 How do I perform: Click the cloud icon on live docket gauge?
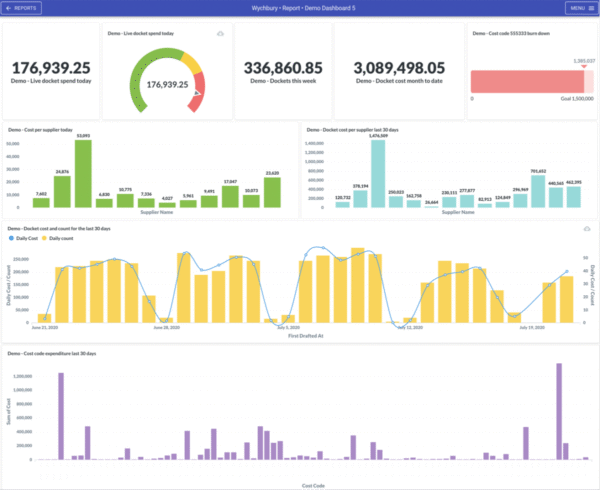[x=220, y=34]
